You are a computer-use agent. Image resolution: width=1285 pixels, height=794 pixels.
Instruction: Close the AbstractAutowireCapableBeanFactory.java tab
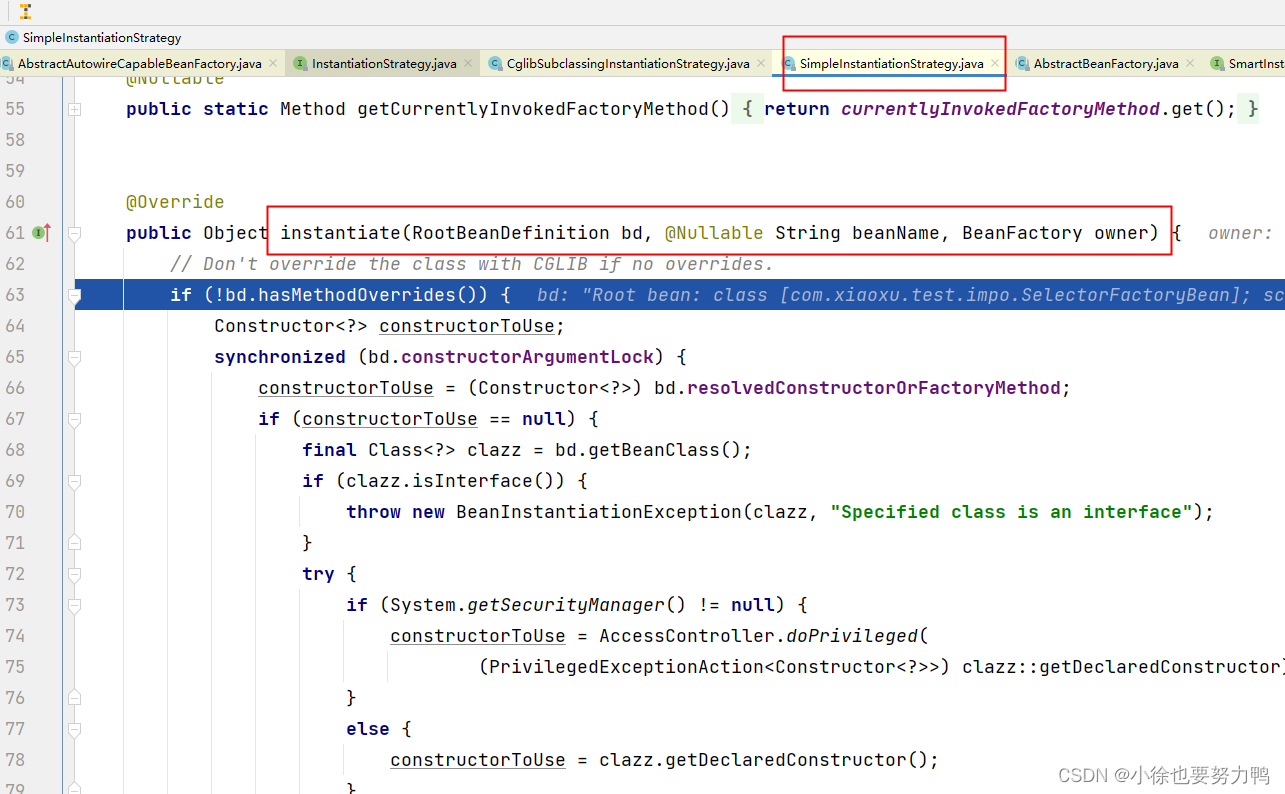[x=273, y=63]
